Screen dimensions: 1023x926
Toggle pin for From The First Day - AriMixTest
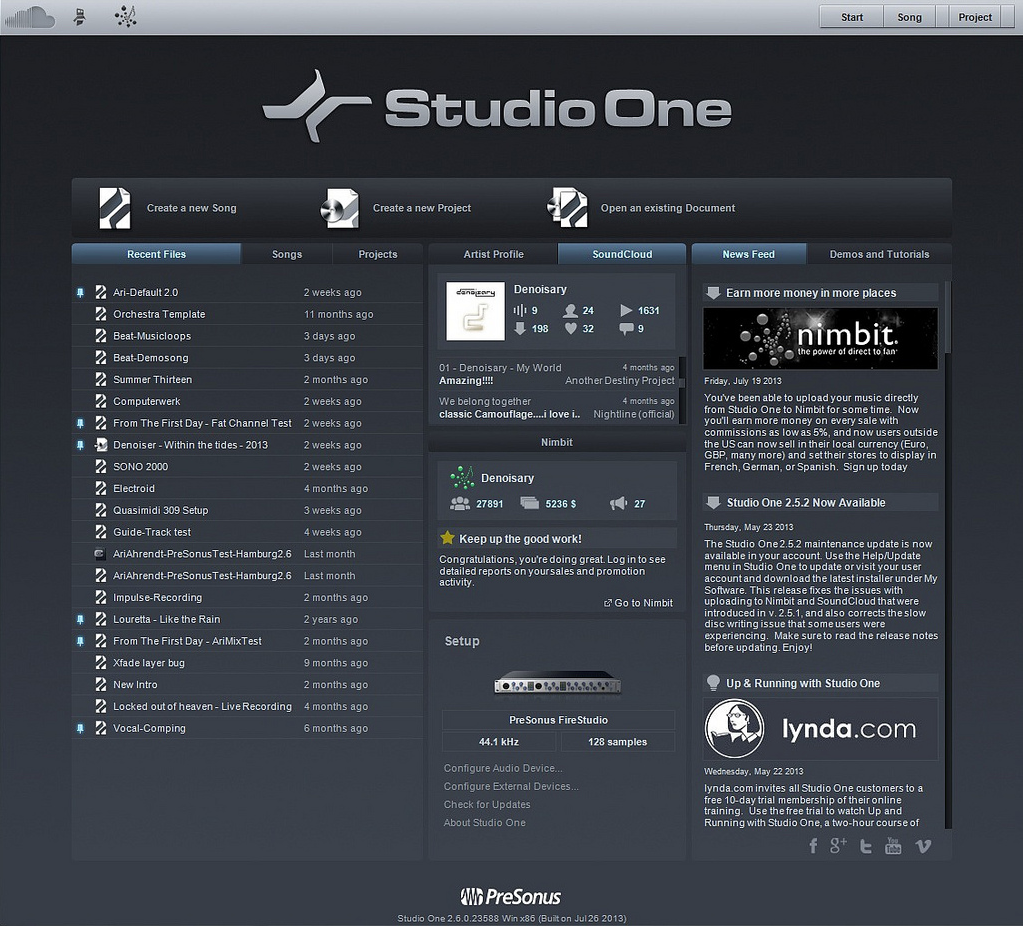point(80,641)
